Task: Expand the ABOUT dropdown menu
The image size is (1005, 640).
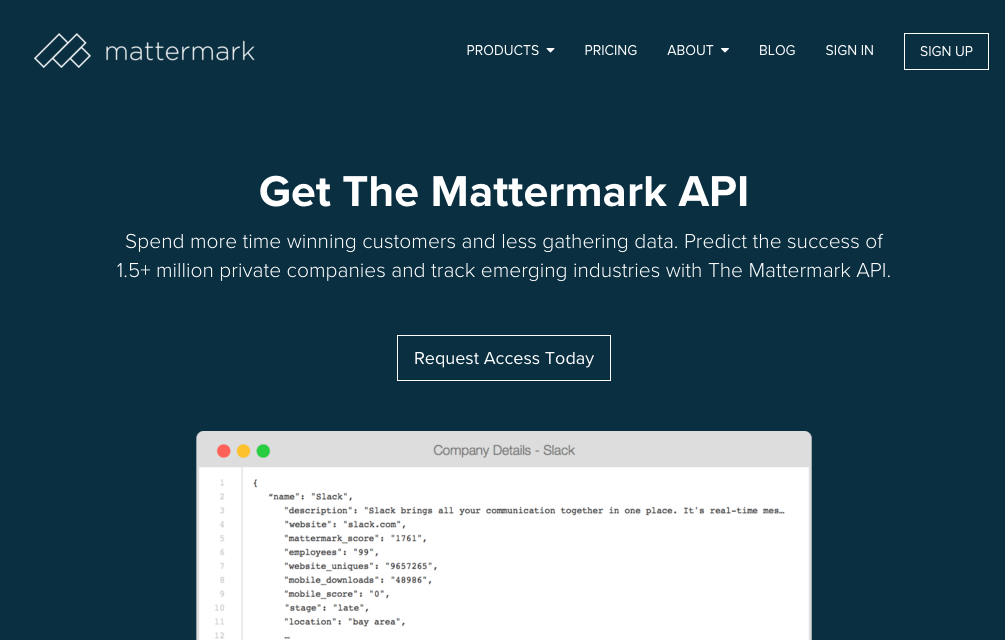Action: pyautogui.click(x=690, y=50)
